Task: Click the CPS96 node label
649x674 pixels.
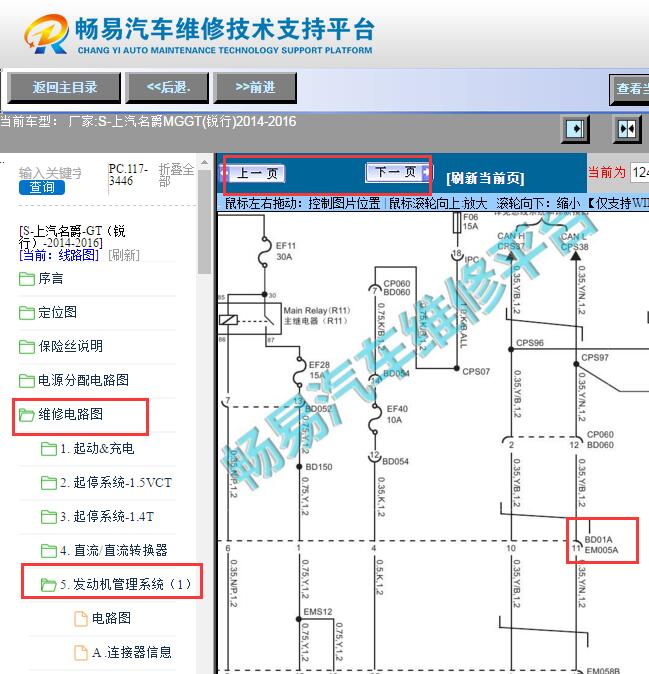Action: (x=530, y=343)
